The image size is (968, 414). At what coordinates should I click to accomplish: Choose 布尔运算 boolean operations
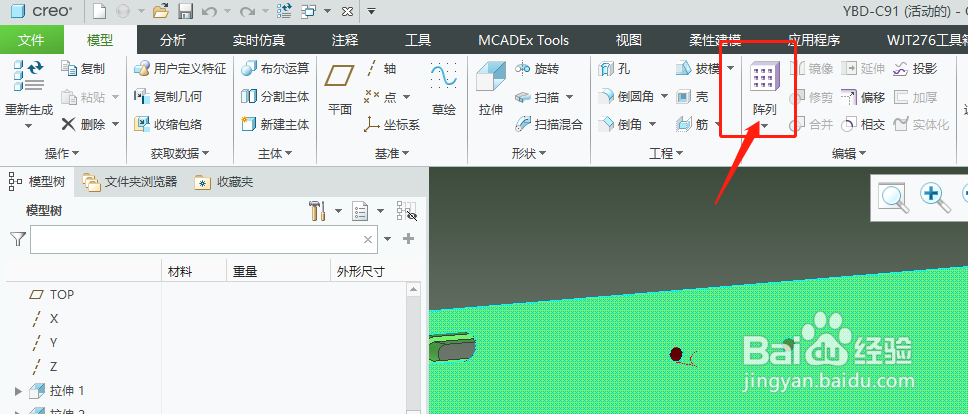coord(275,68)
